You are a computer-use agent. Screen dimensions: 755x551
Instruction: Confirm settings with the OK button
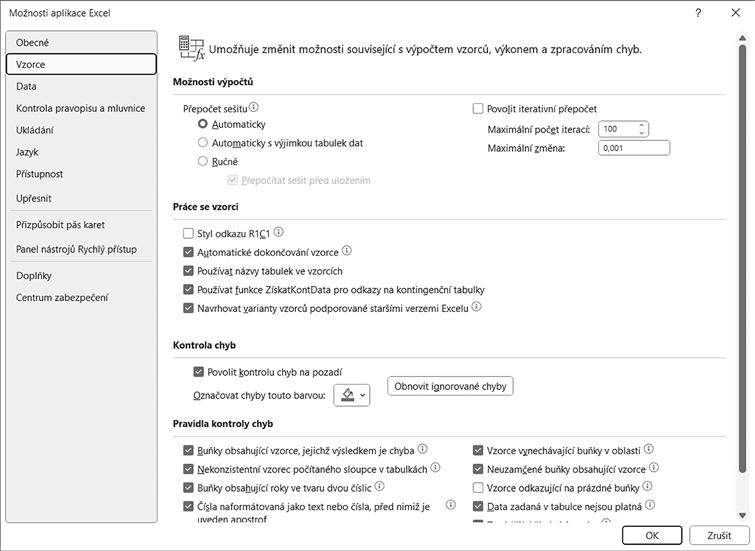pos(651,535)
